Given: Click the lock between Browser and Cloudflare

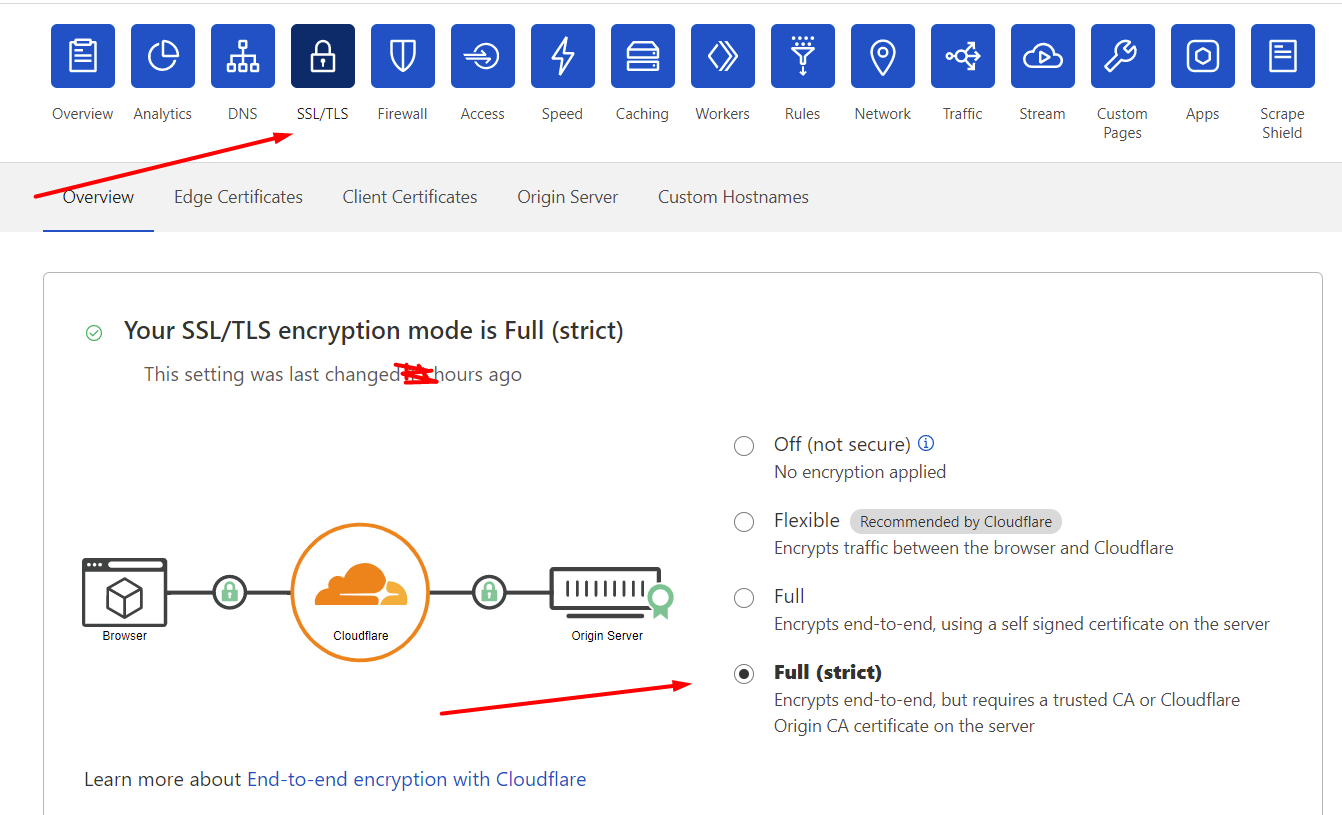Looking at the screenshot, I should pyautogui.click(x=229, y=592).
